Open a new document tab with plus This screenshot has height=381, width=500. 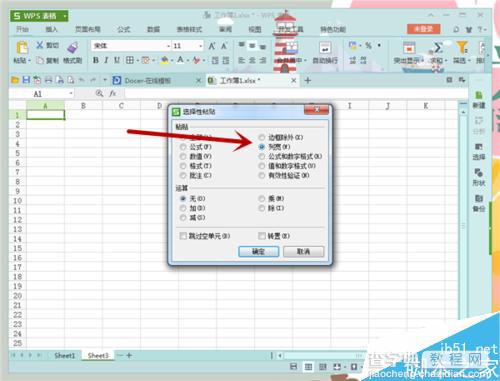pyautogui.click(x=308, y=80)
